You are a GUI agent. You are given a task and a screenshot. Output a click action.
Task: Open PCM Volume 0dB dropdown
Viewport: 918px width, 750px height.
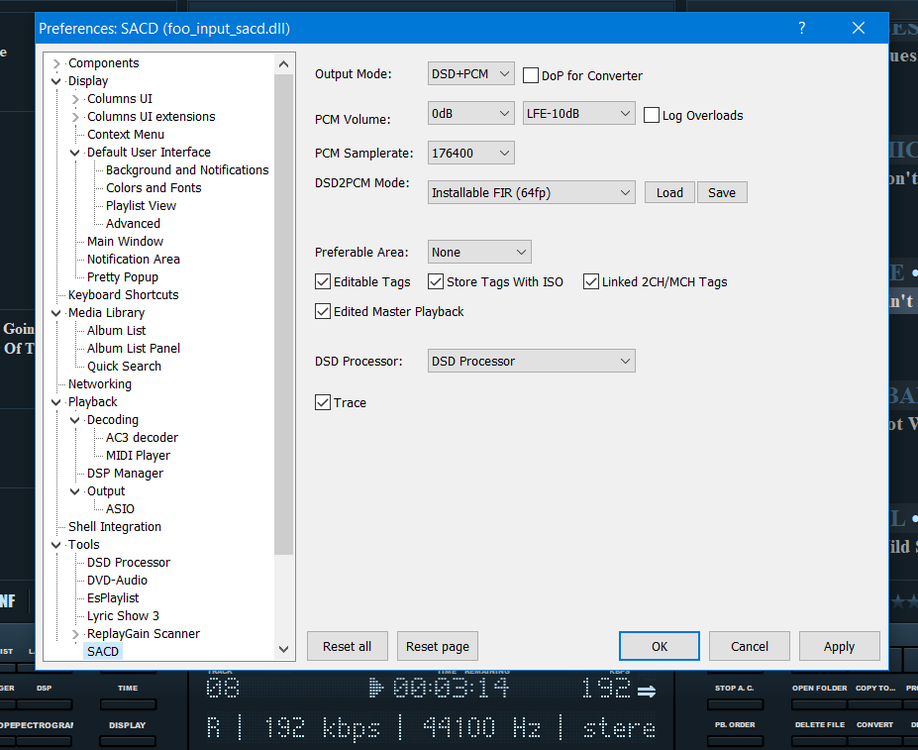coord(471,113)
